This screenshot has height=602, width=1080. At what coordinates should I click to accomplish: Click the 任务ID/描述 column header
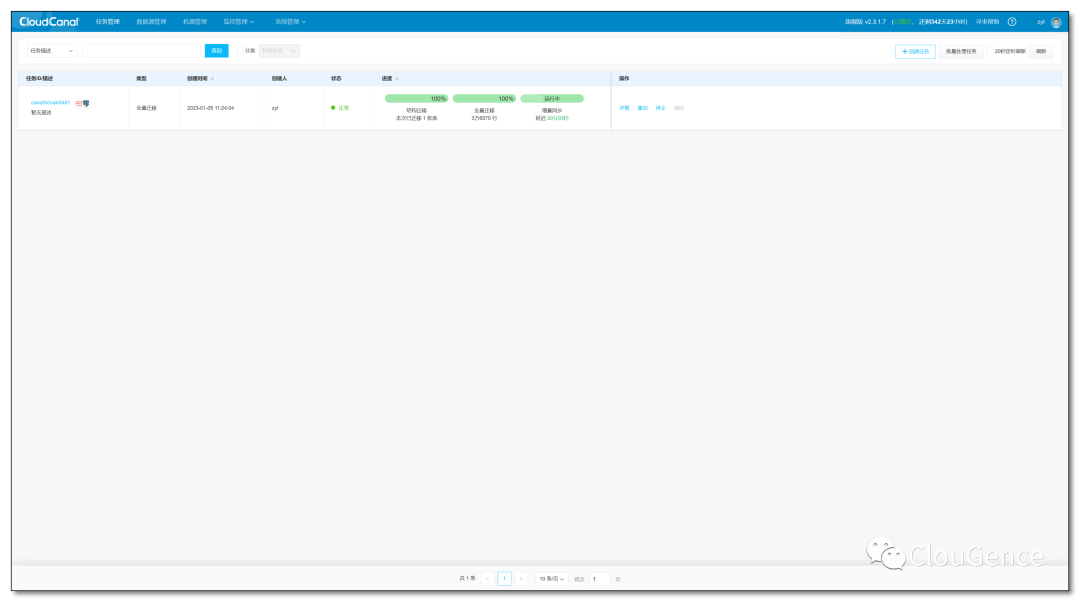39,79
